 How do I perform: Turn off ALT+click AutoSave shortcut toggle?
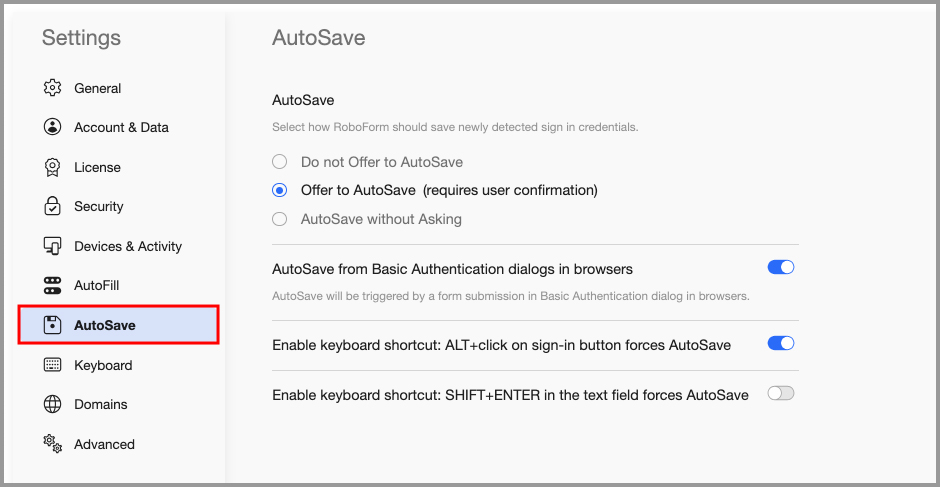[780, 344]
